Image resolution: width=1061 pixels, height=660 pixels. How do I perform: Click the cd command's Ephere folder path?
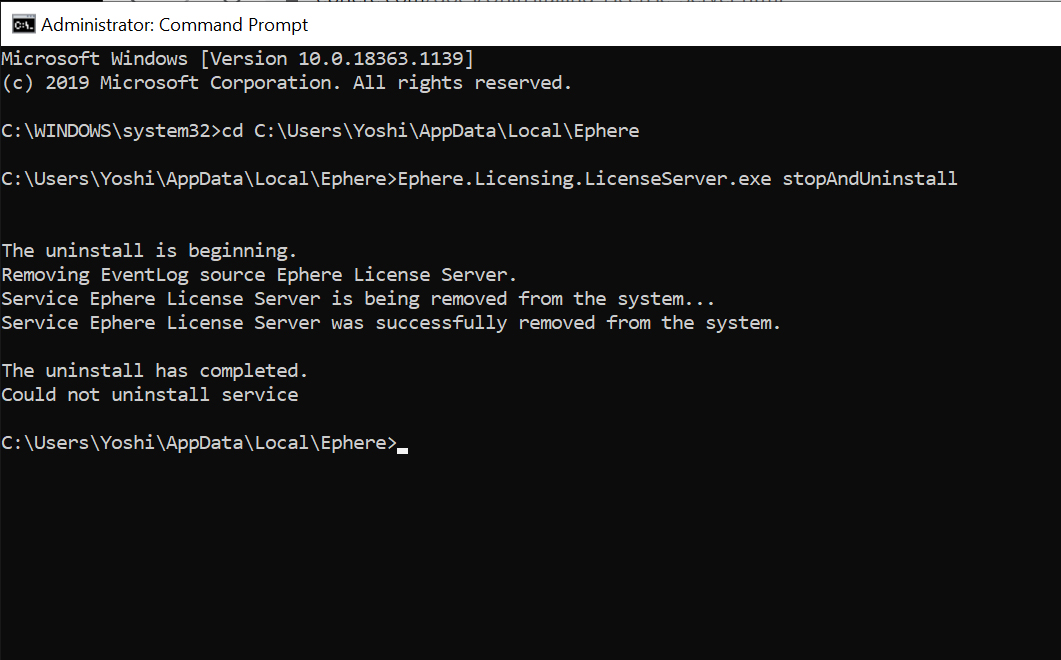pyautogui.click(x=446, y=131)
